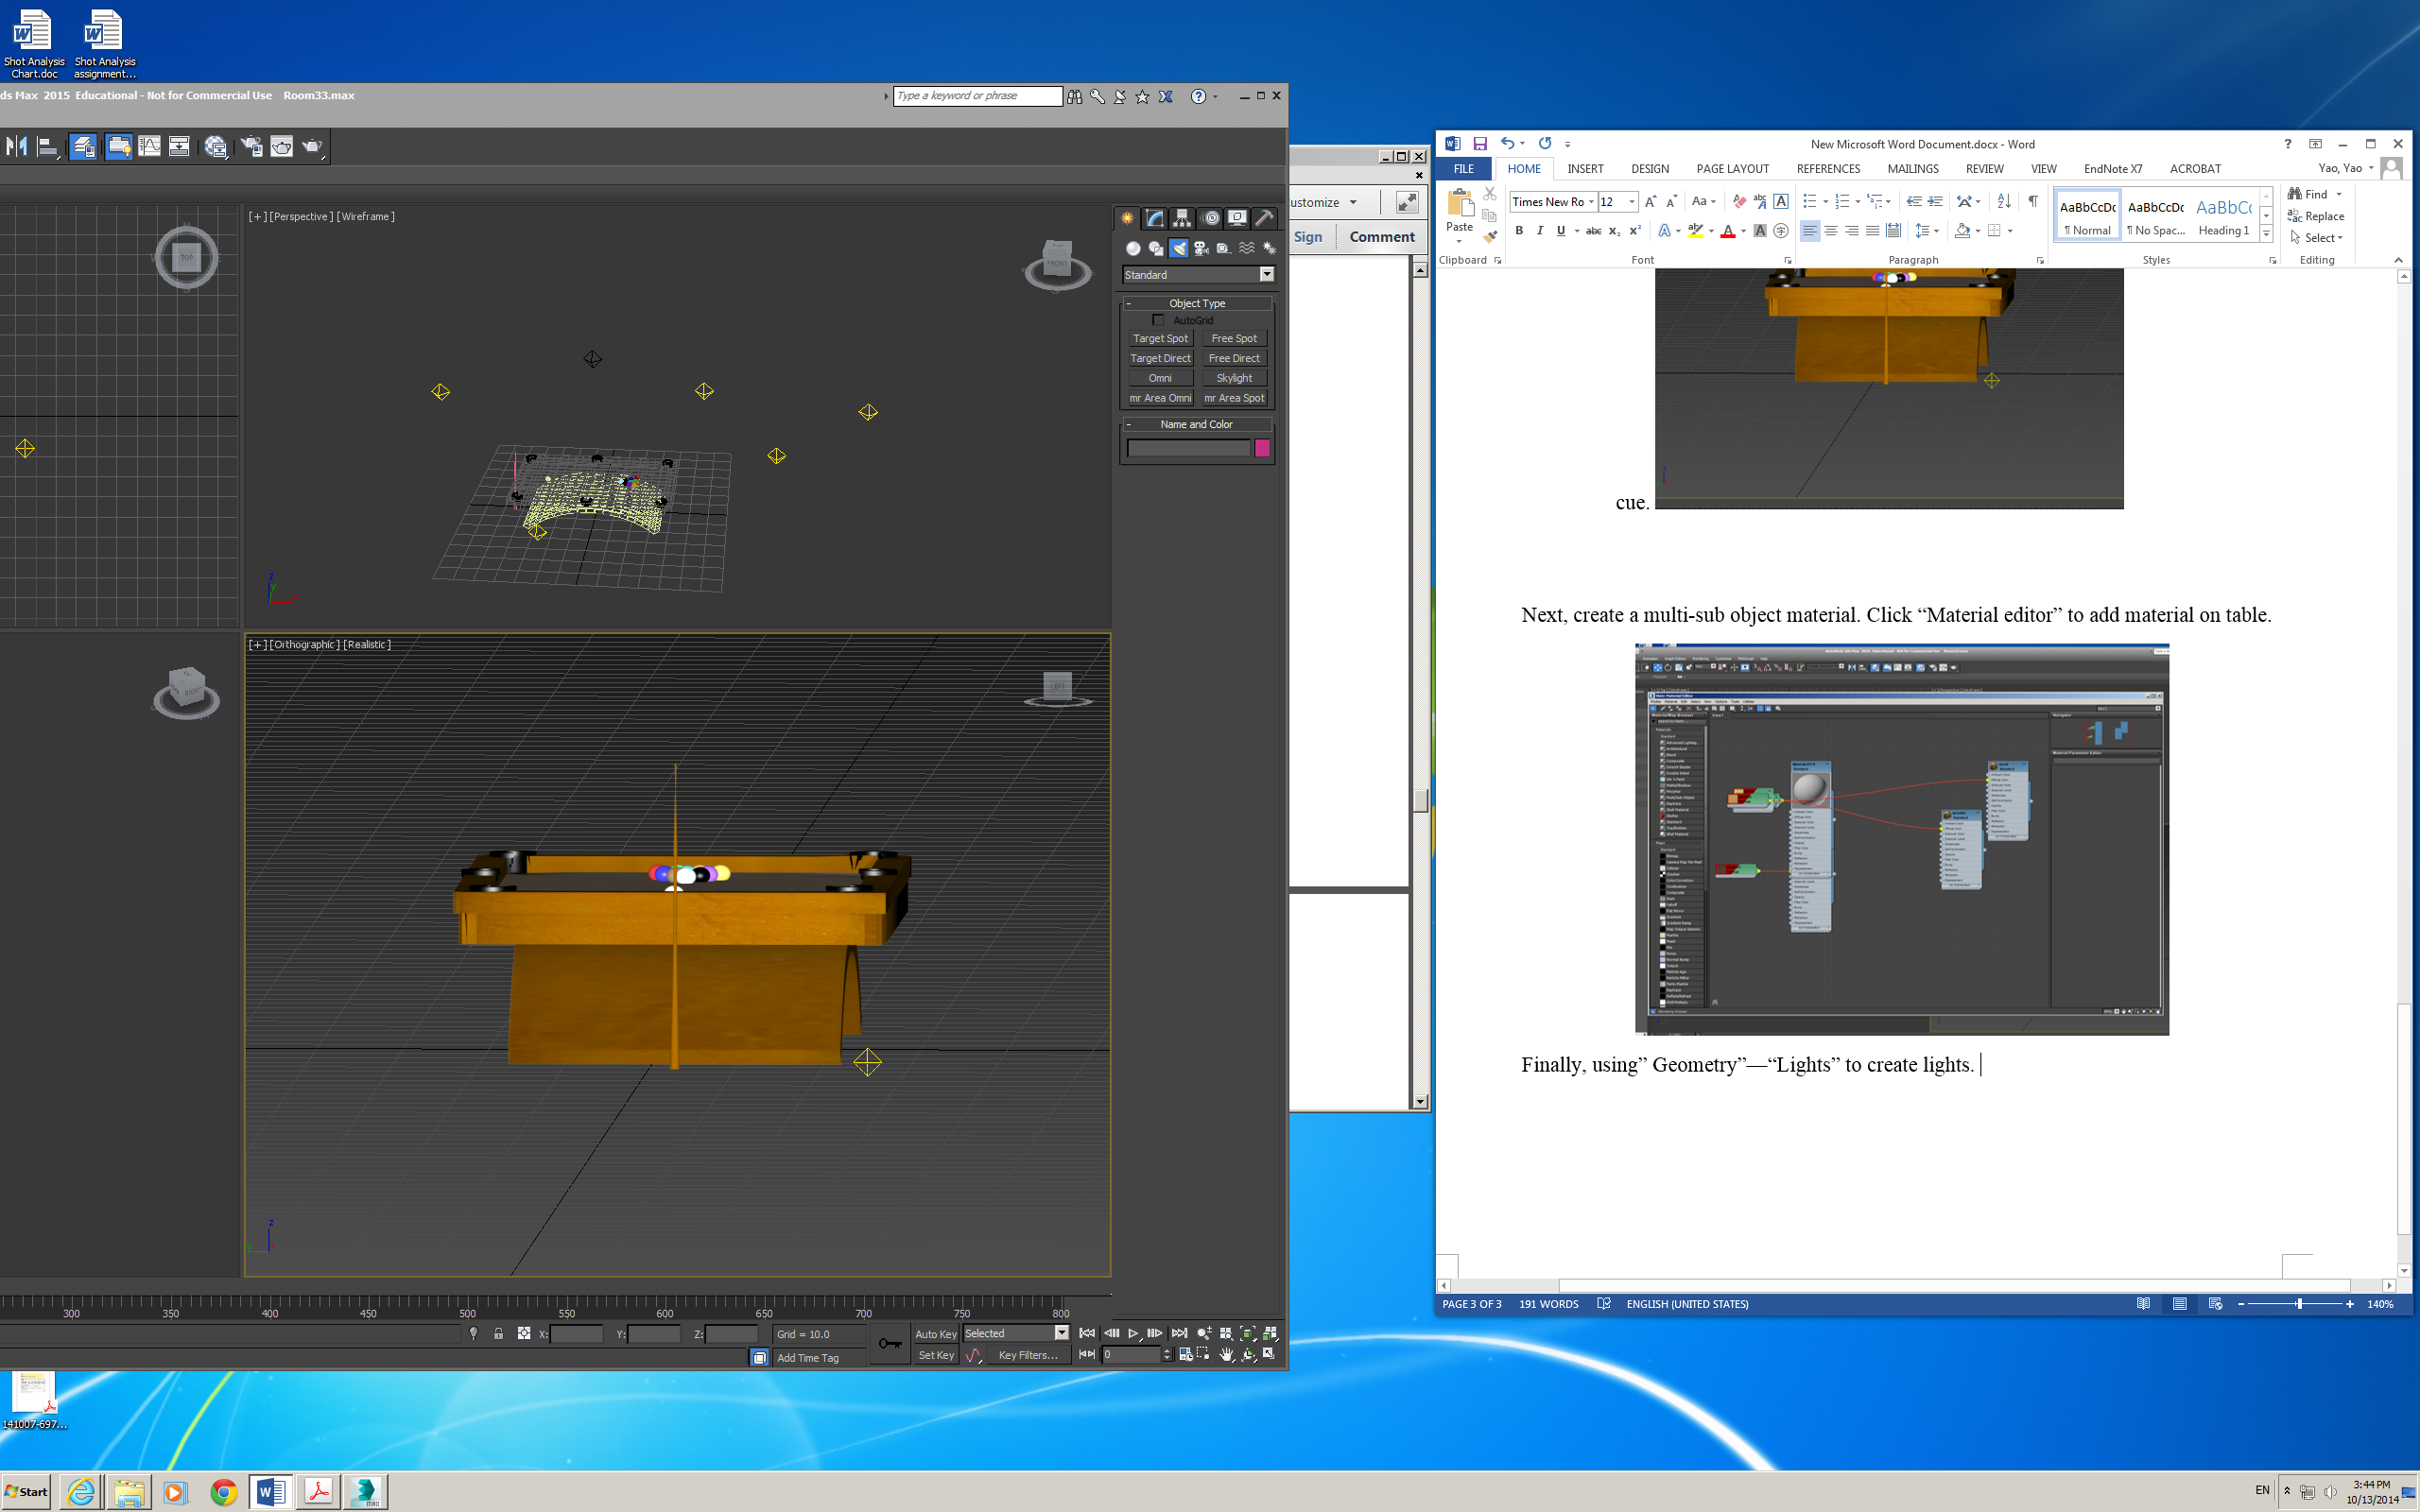Select the Shapes category icon
The image size is (2420, 1512).
(x=1156, y=248)
